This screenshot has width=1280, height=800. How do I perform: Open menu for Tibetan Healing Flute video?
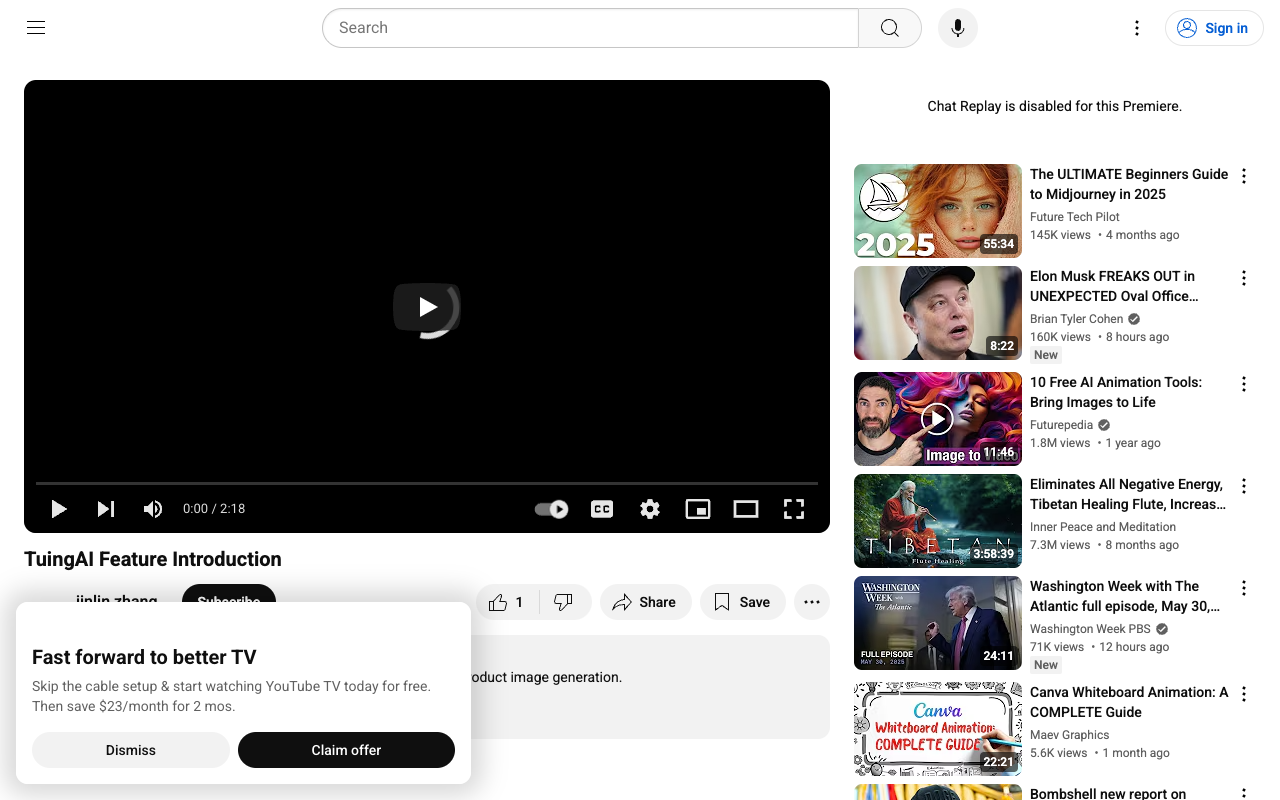click(1244, 486)
